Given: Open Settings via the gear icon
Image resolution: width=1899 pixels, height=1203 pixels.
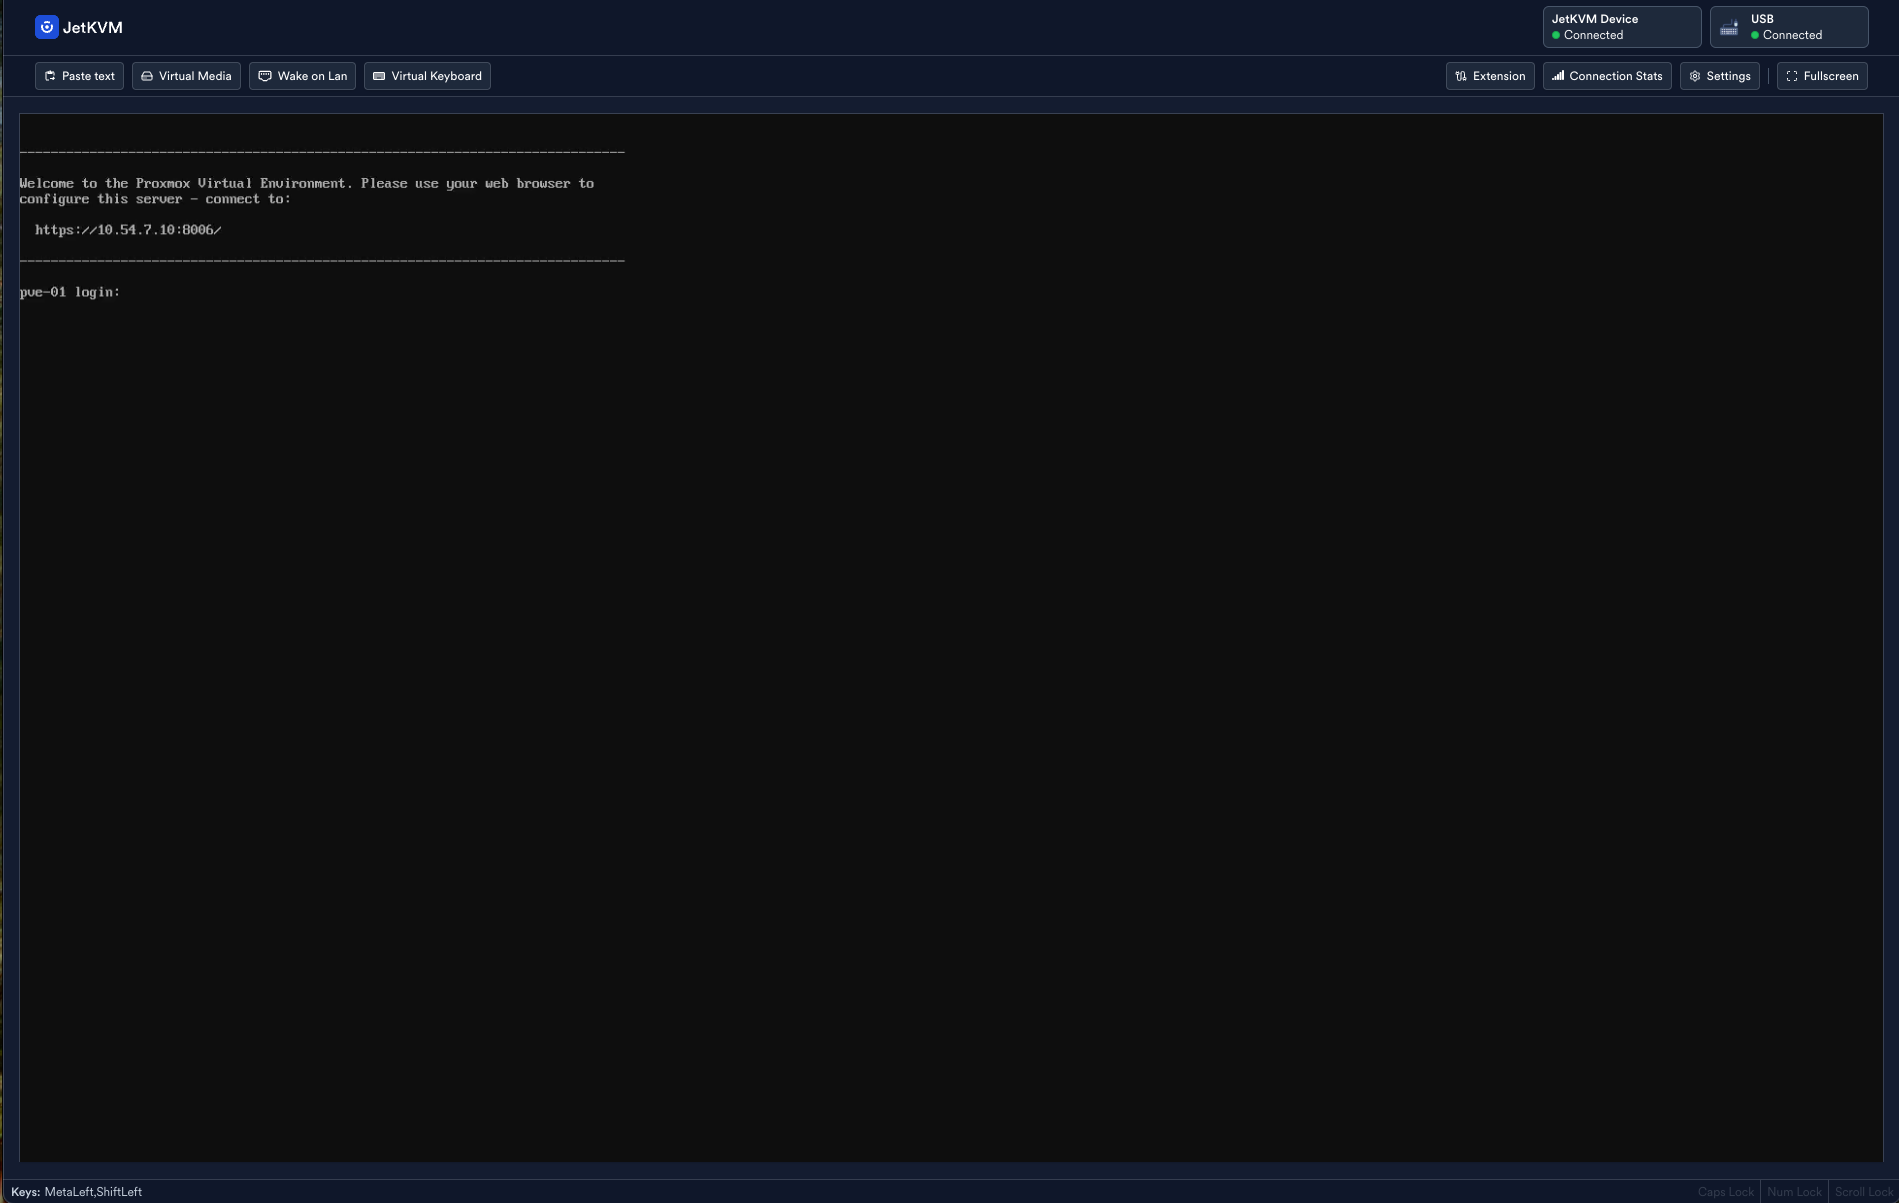Looking at the screenshot, I should tap(1695, 76).
